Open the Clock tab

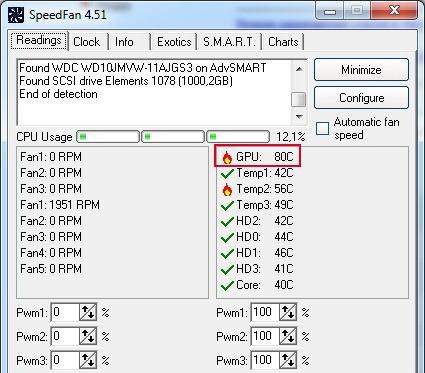pyautogui.click(x=87, y=42)
